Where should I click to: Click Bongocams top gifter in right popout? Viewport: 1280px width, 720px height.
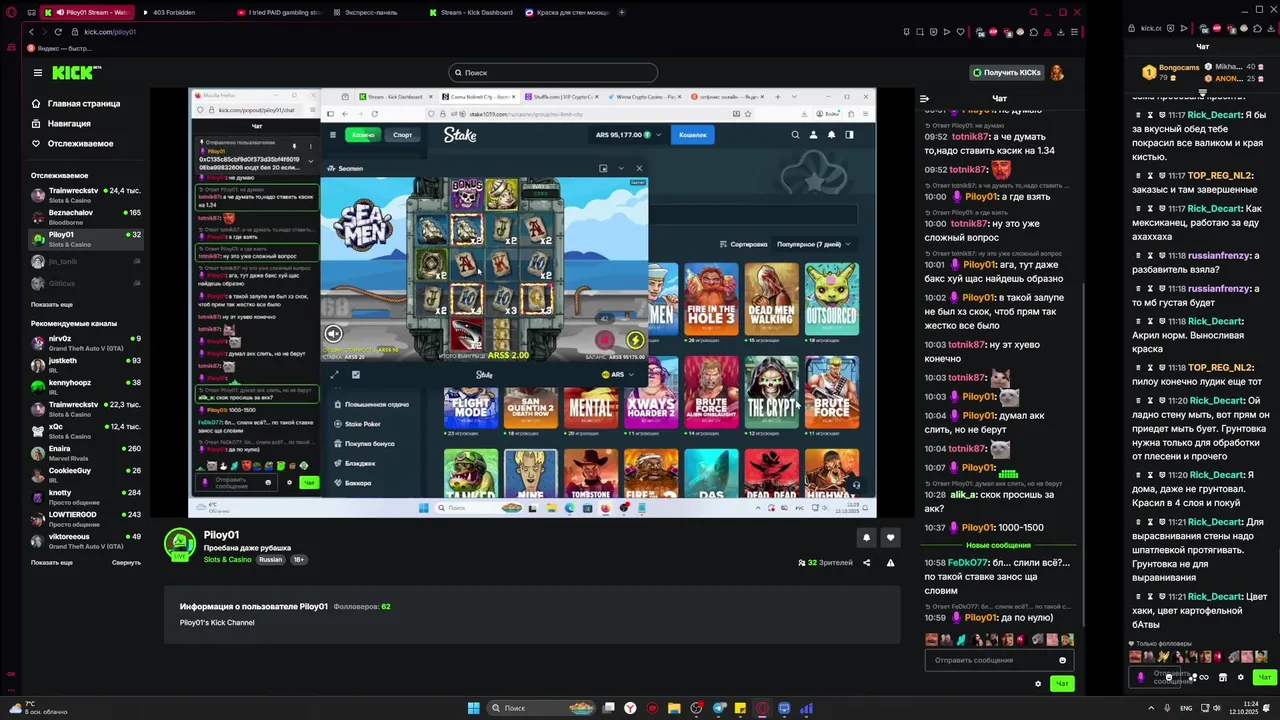(x=1170, y=72)
